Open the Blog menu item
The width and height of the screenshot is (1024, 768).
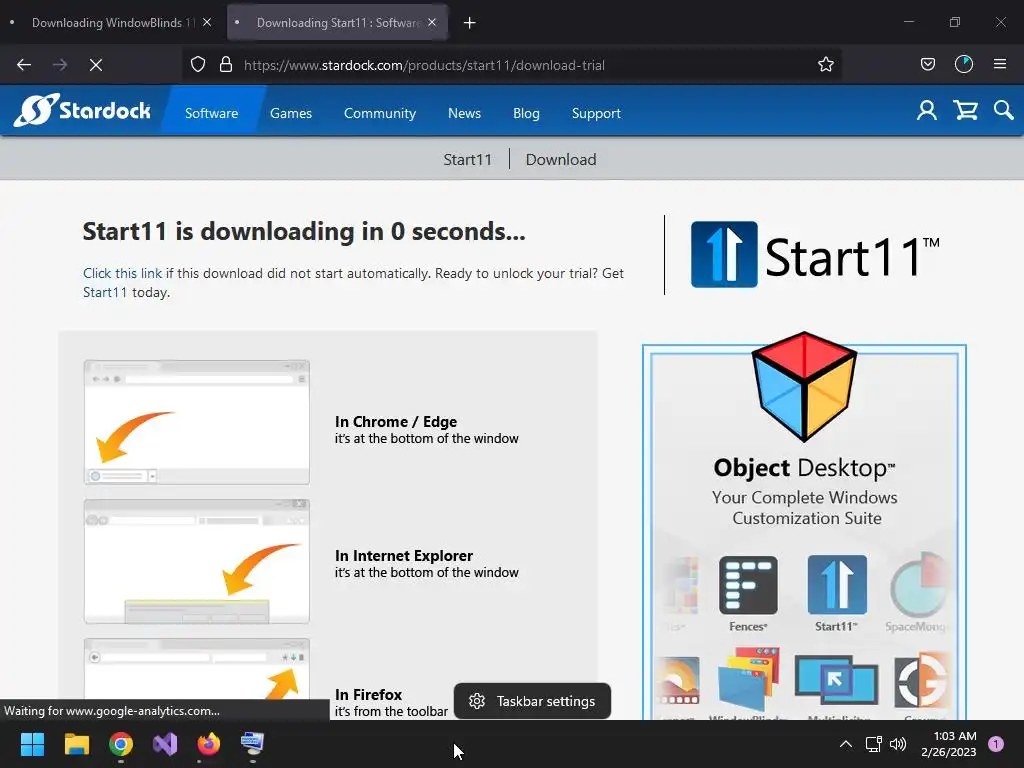(526, 113)
